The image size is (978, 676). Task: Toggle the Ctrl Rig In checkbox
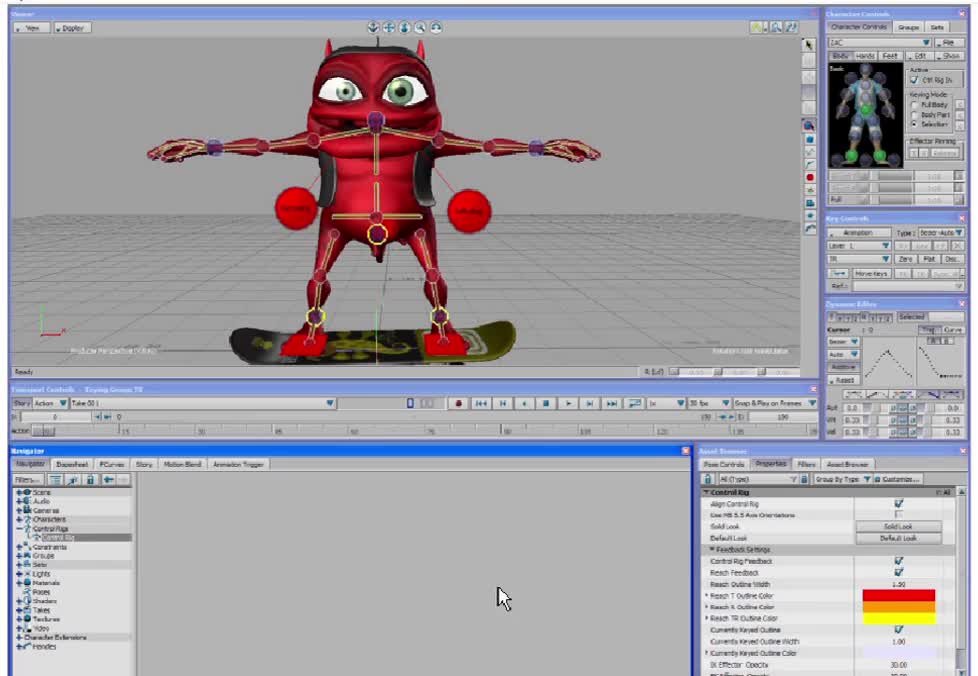pyautogui.click(x=914, y=79)
